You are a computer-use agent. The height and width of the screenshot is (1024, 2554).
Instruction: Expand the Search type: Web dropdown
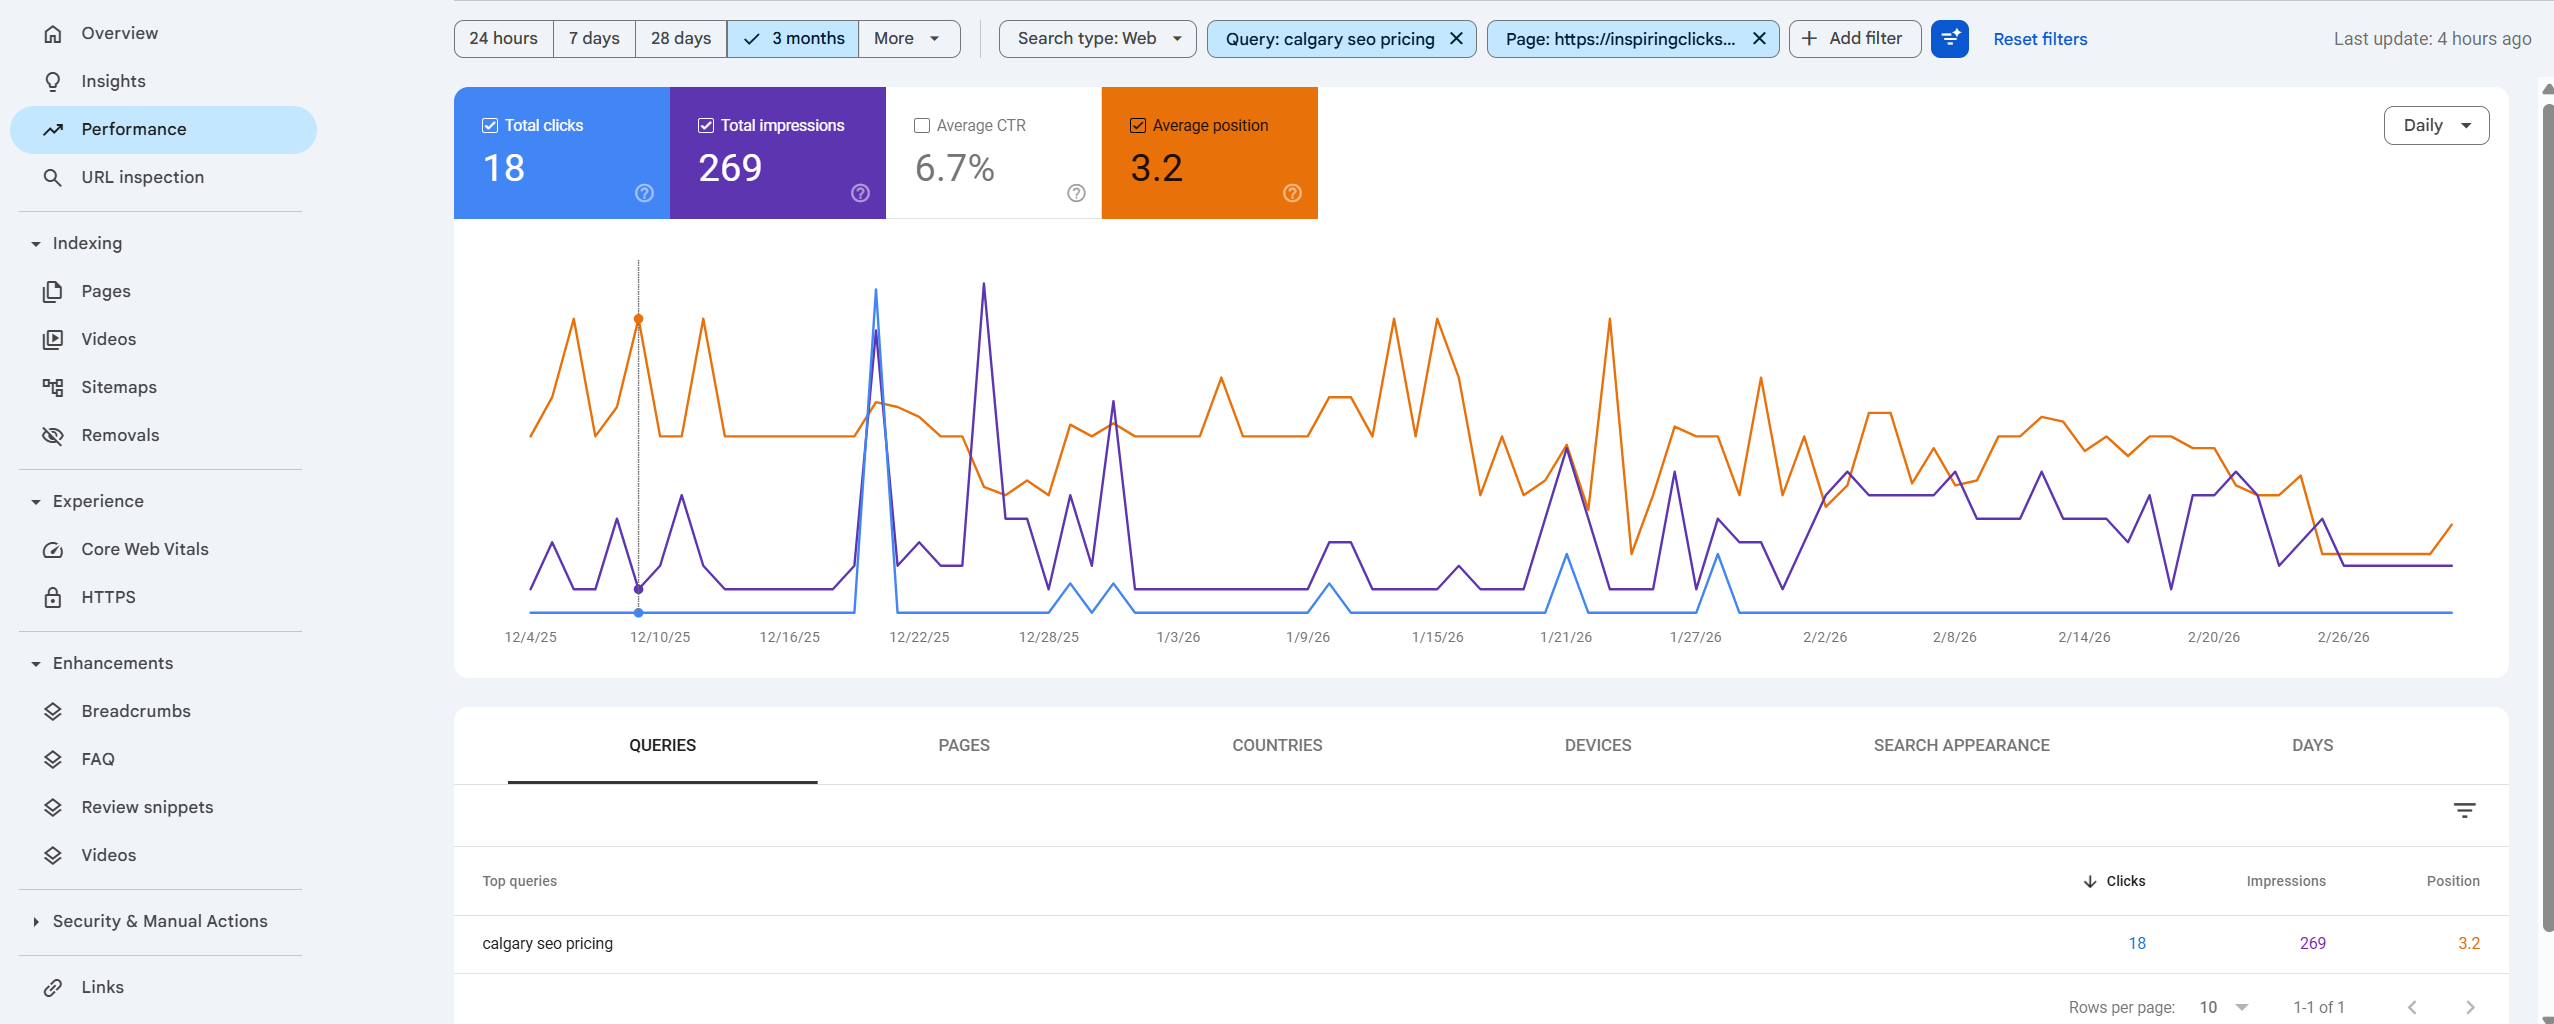tap(1097, 39)
